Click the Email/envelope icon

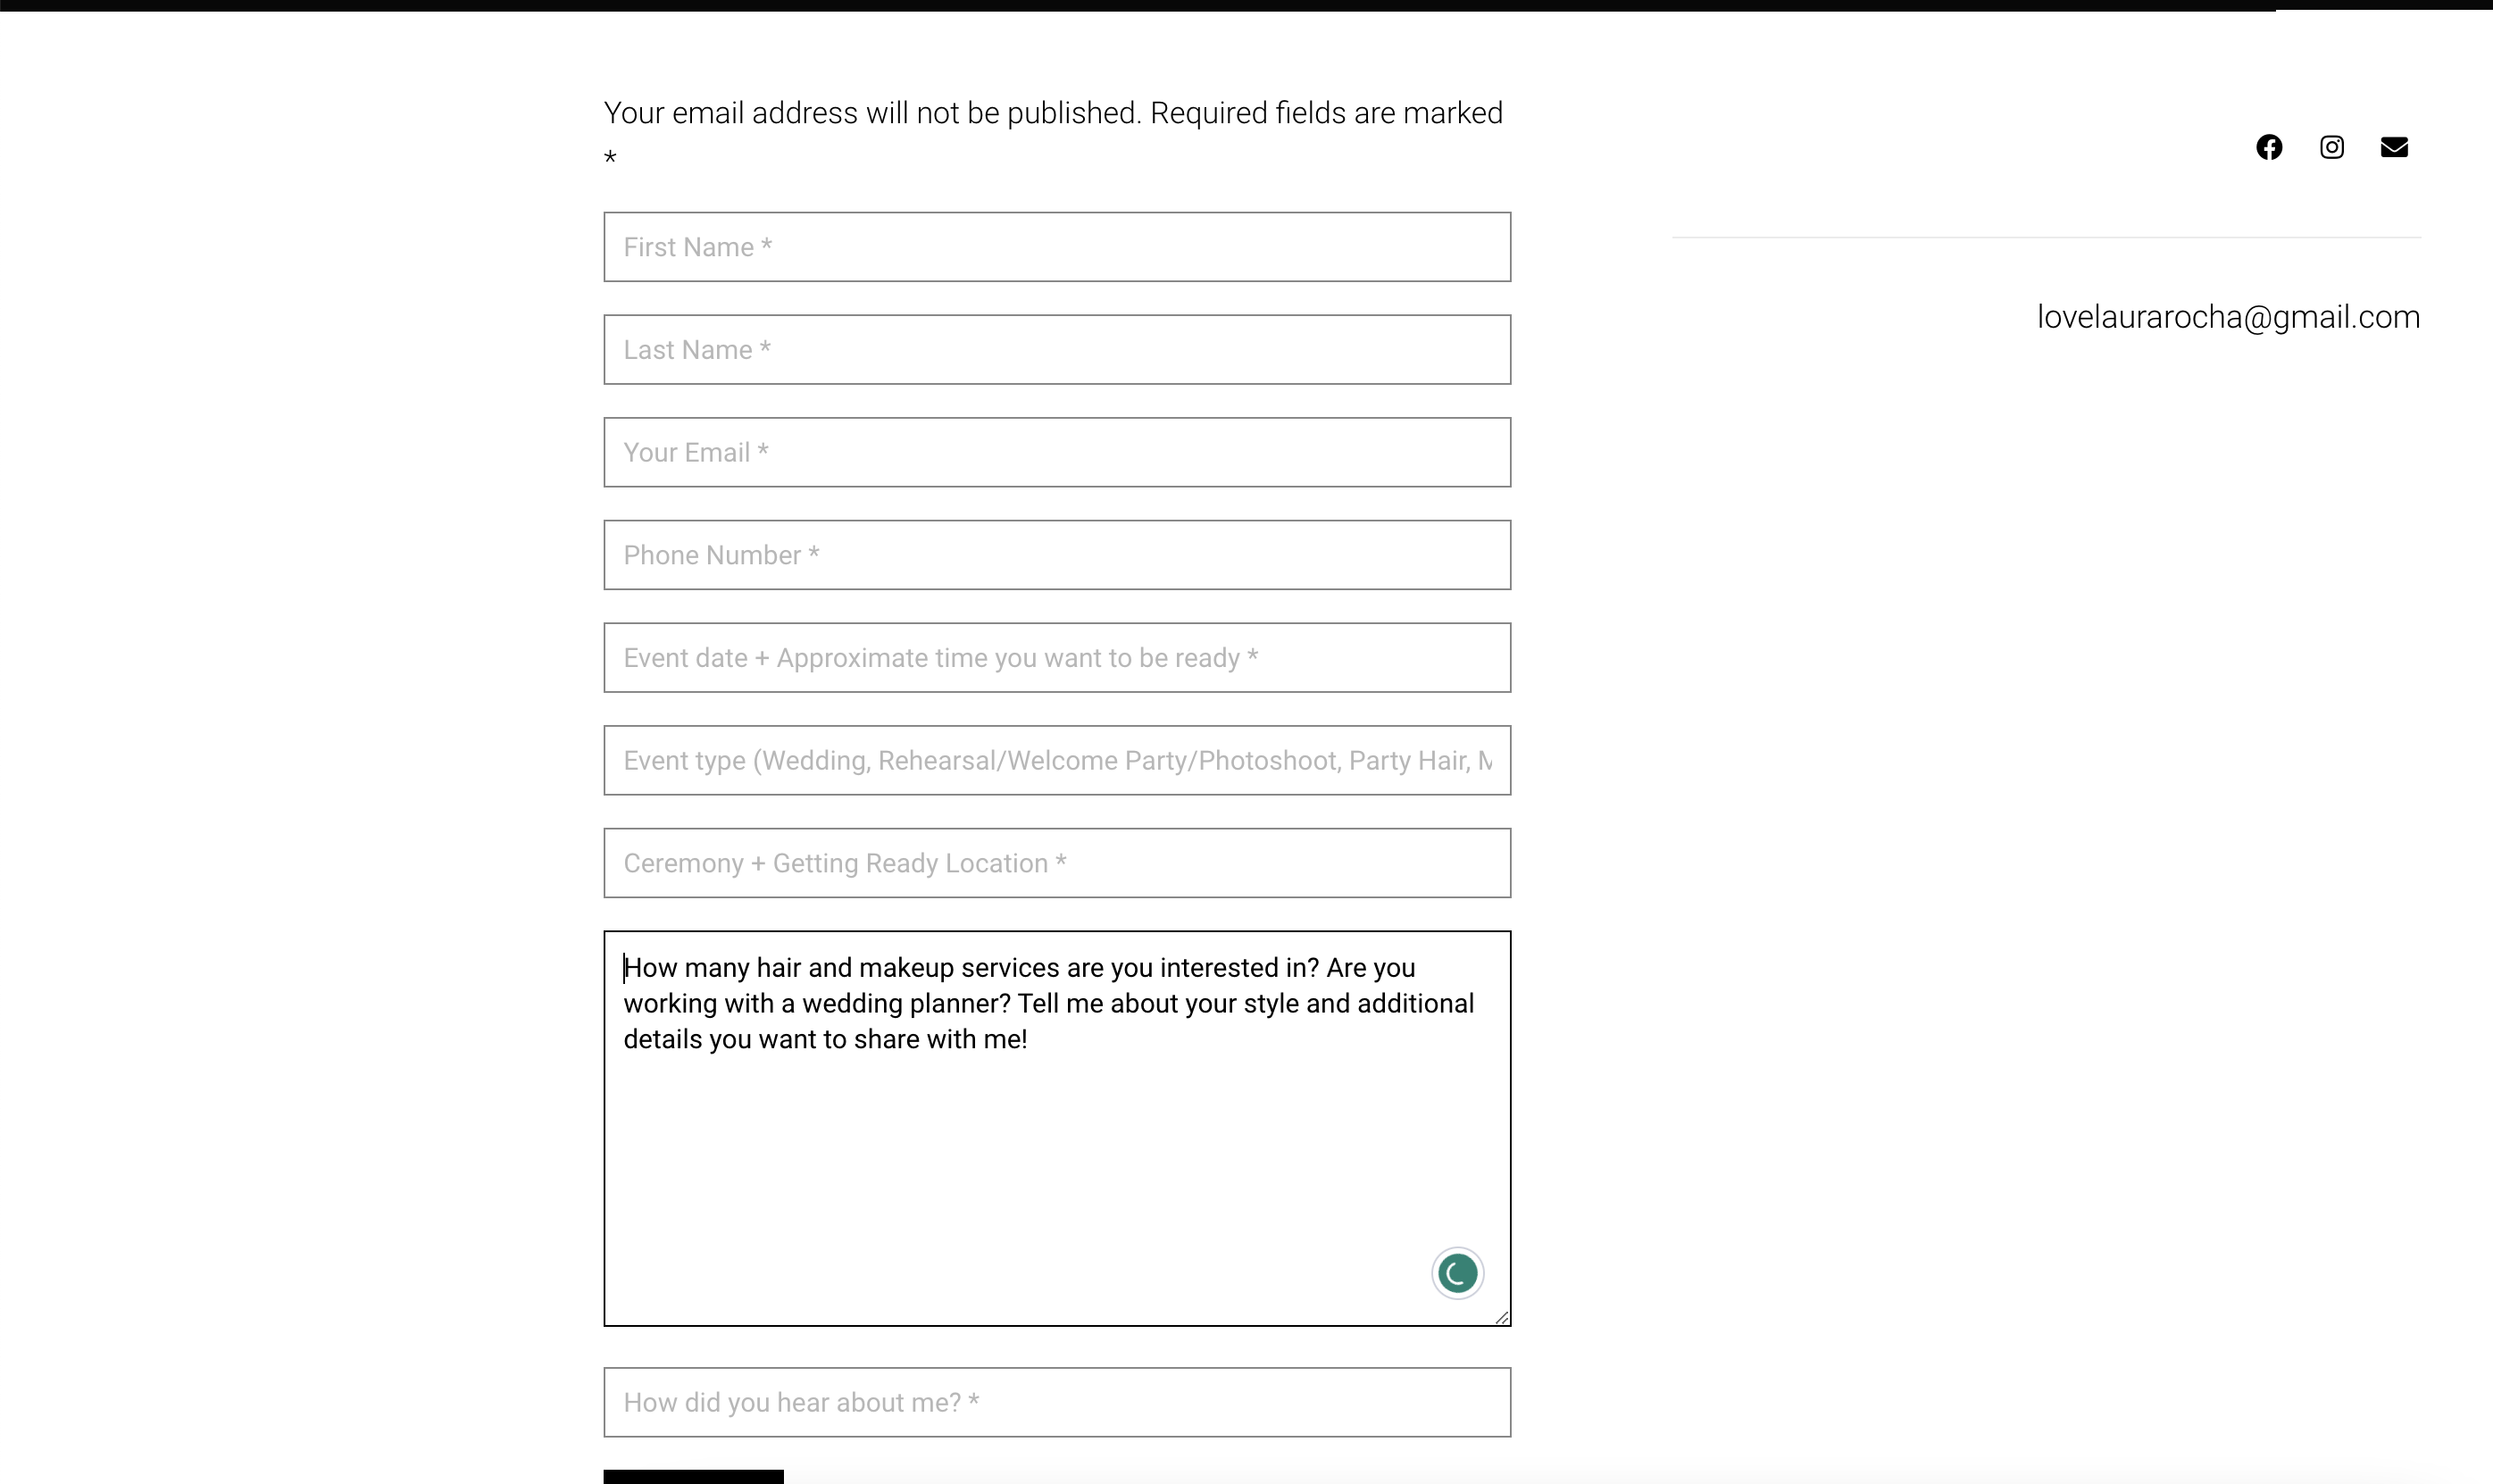click(x=2396, y=146)
